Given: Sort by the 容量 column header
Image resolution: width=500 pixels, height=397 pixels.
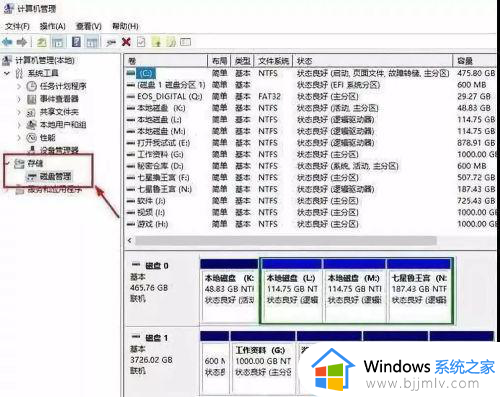Looking at the screenshot, I should 475,61.
